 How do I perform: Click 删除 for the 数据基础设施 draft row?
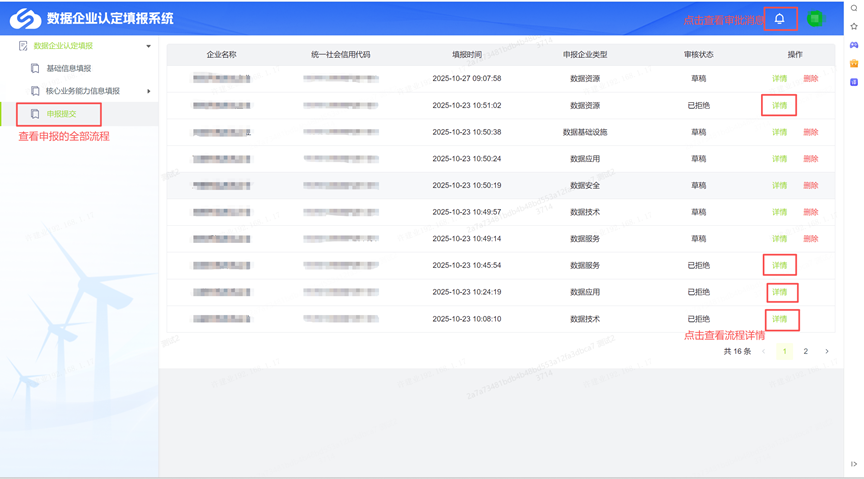coord(810,132)
